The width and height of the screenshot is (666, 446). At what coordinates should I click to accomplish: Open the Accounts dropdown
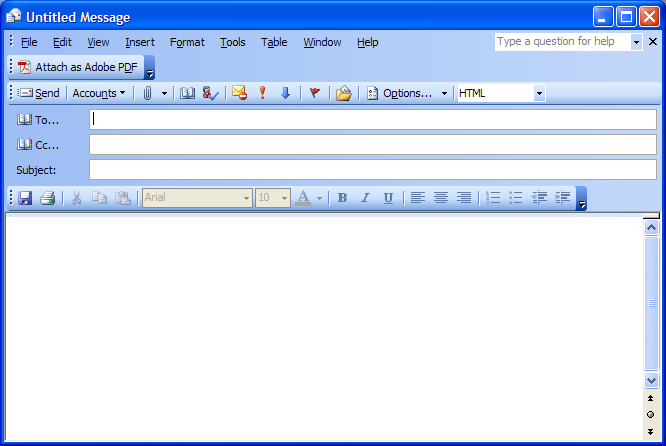point(99,93)
